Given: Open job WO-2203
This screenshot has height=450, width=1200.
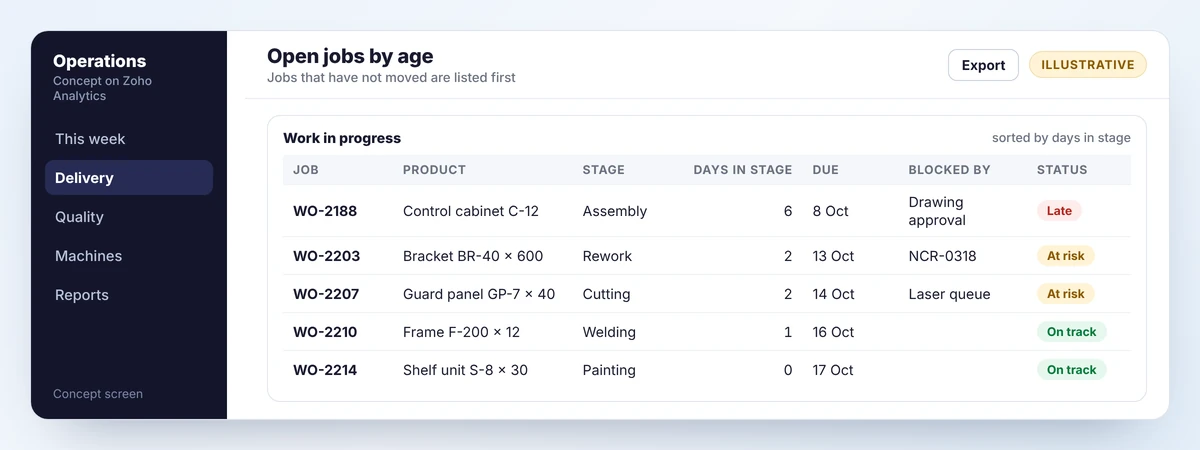Looking at the screenshot, I should pyautogui.click(x=326, y=256).
